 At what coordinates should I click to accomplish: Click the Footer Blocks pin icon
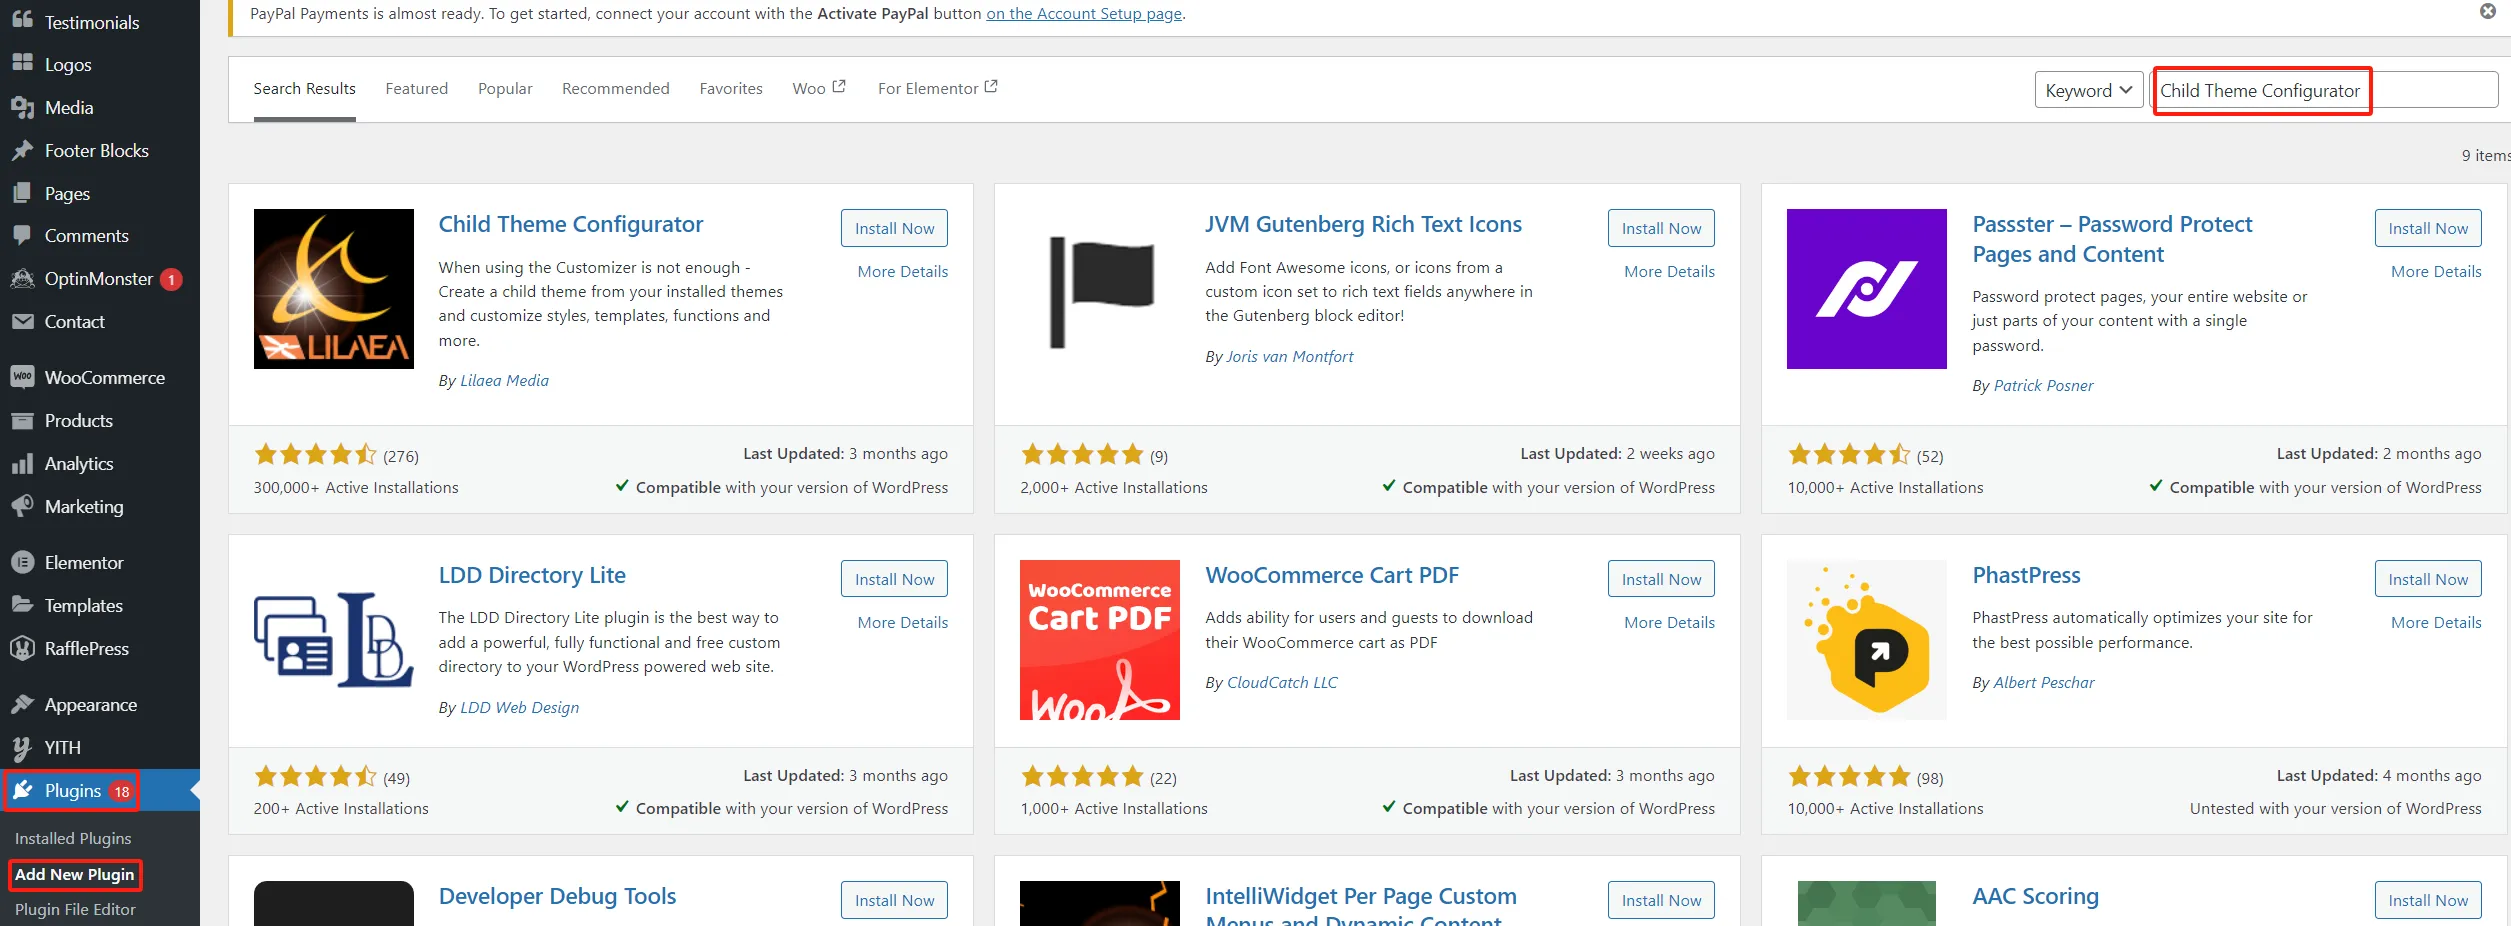22,150
